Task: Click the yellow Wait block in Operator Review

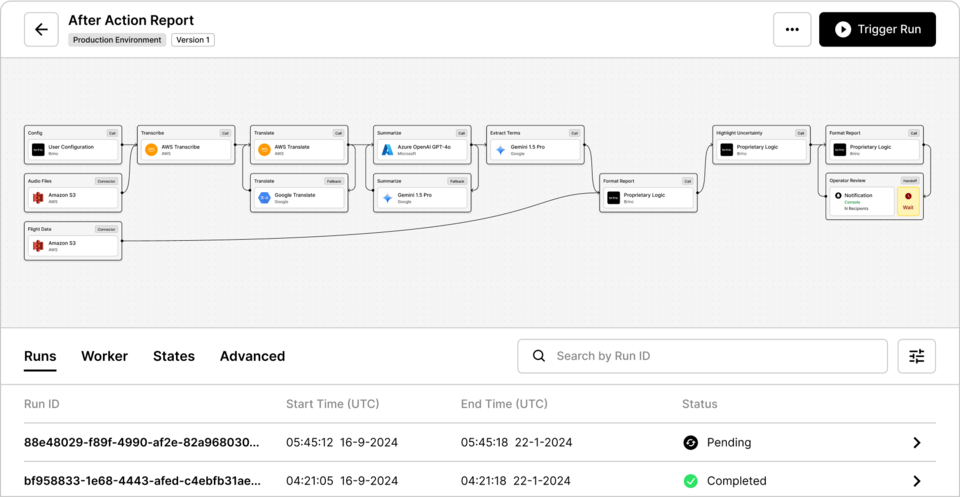Action: point(908,202)
